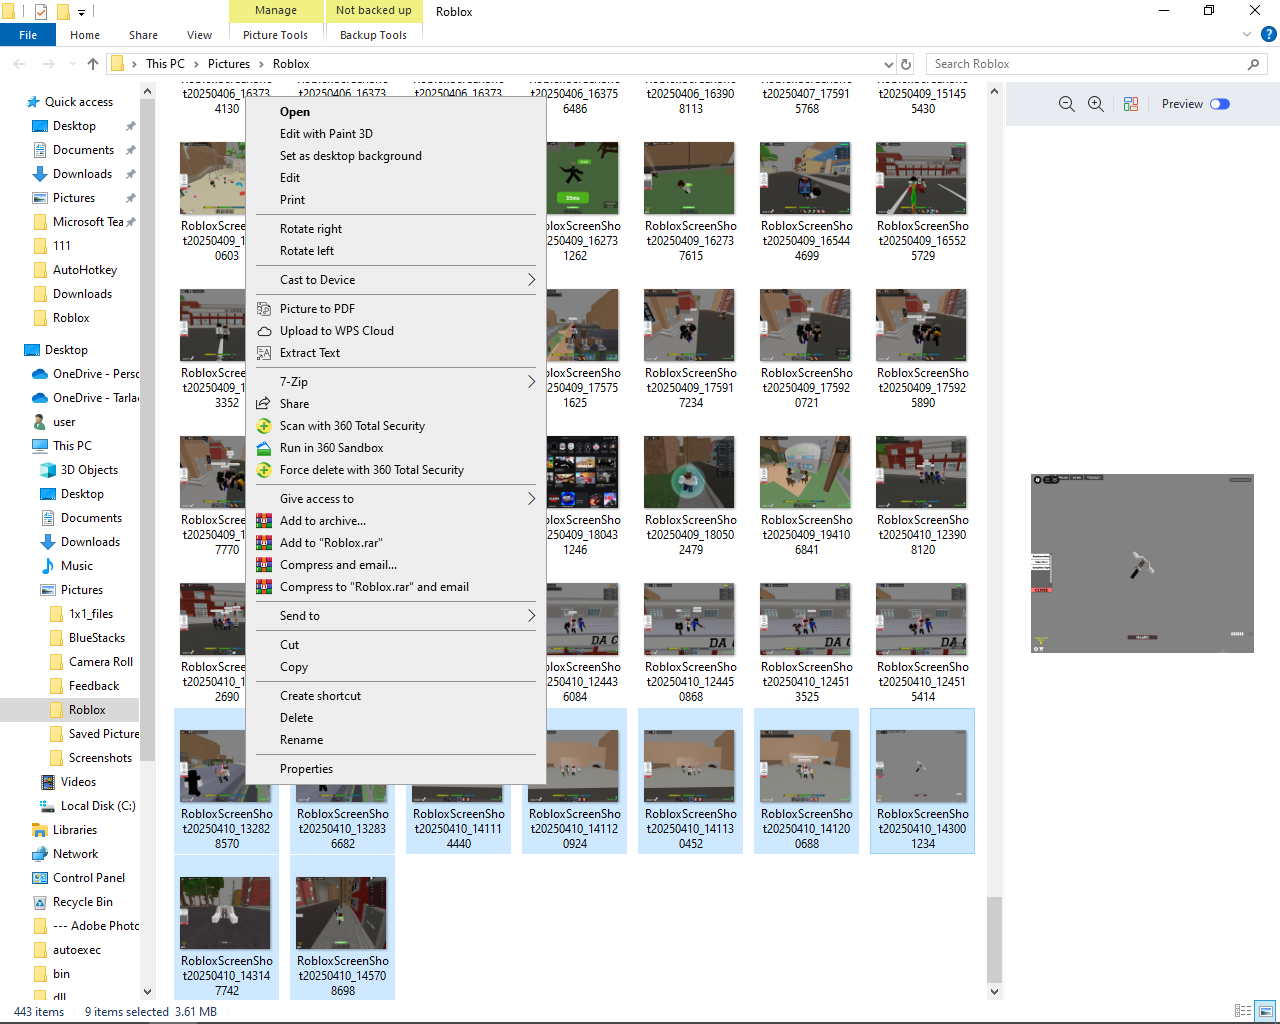This screenshot has height=1024, width=1280.
Task: Select Properties in context menu
Action: tap(306, 769)
